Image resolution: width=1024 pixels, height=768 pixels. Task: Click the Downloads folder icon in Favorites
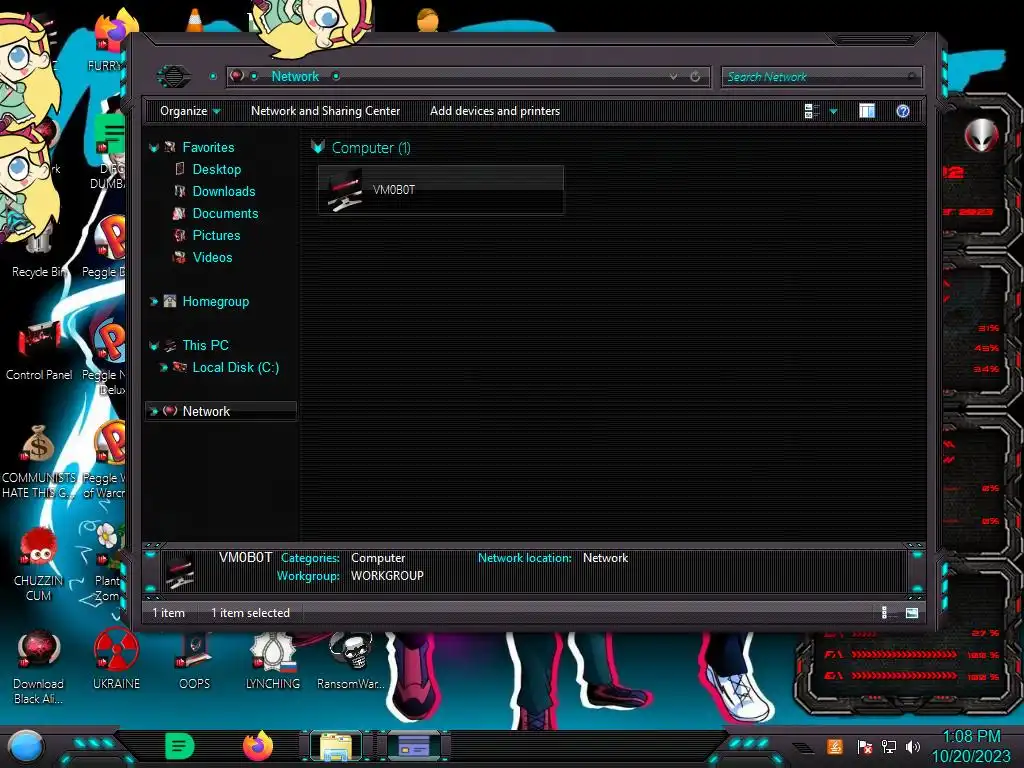click(x=180, y=191)
